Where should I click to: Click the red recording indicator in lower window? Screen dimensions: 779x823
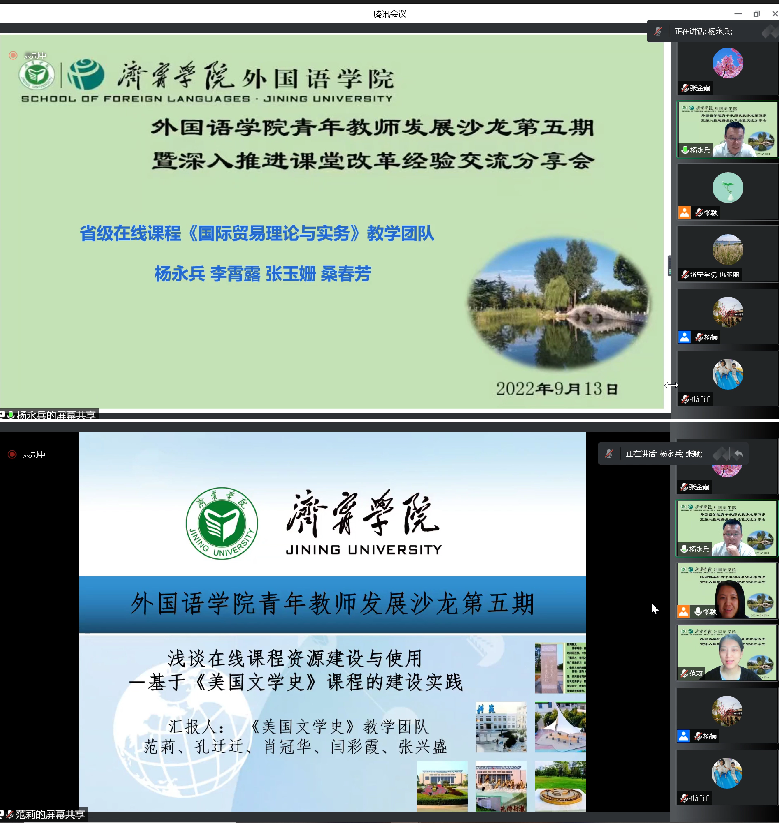12,453
